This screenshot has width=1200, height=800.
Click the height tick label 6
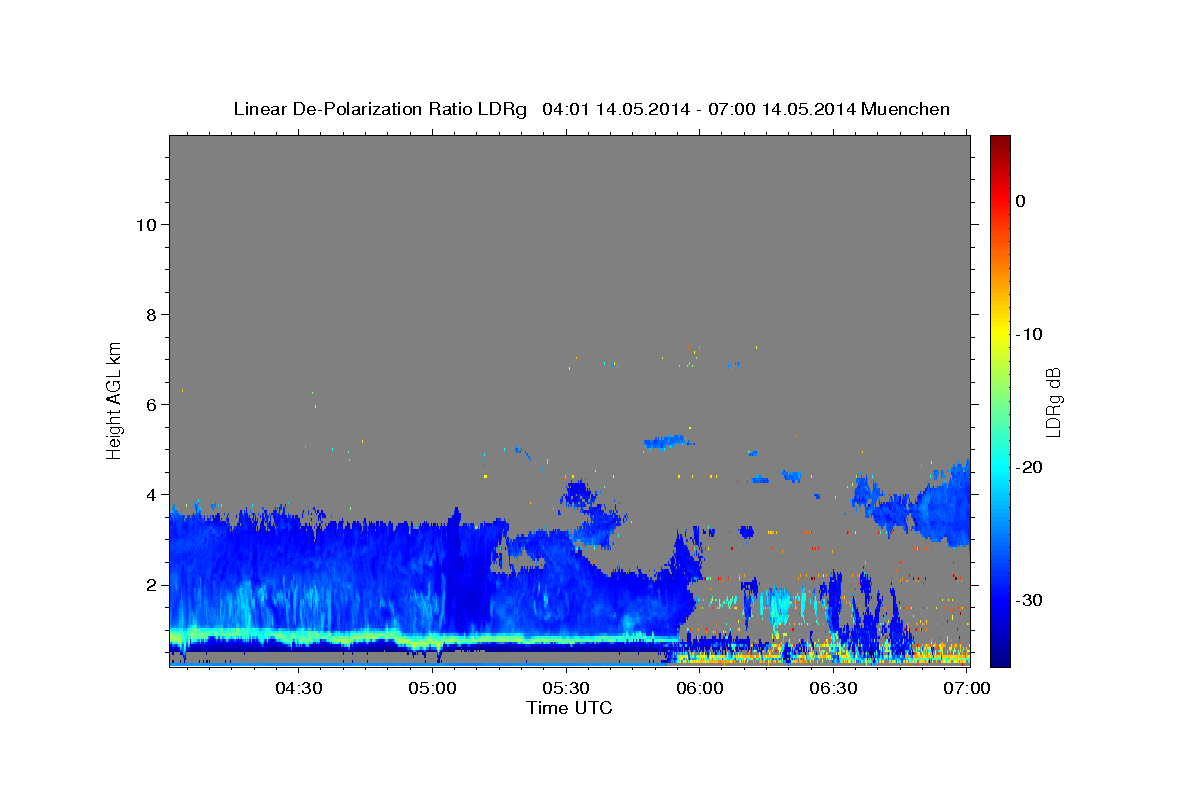pos(153,405)
